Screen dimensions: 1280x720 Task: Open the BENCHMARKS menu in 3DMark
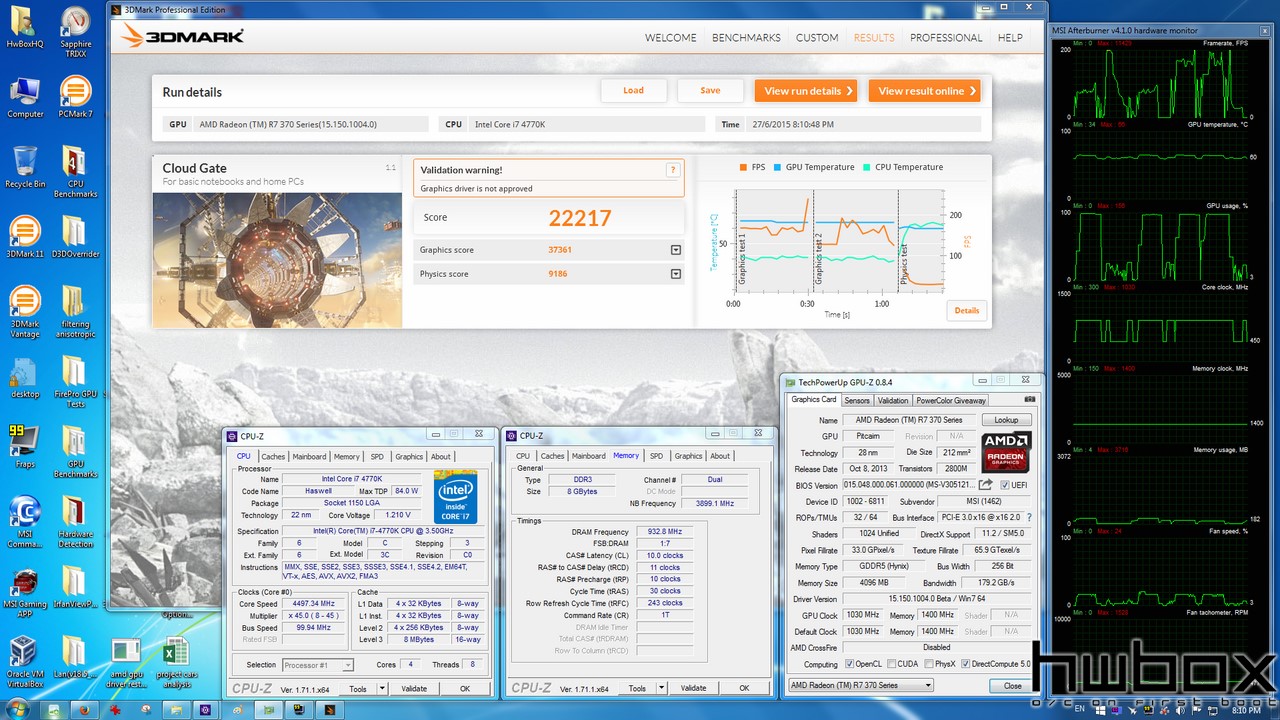(746, 38)
